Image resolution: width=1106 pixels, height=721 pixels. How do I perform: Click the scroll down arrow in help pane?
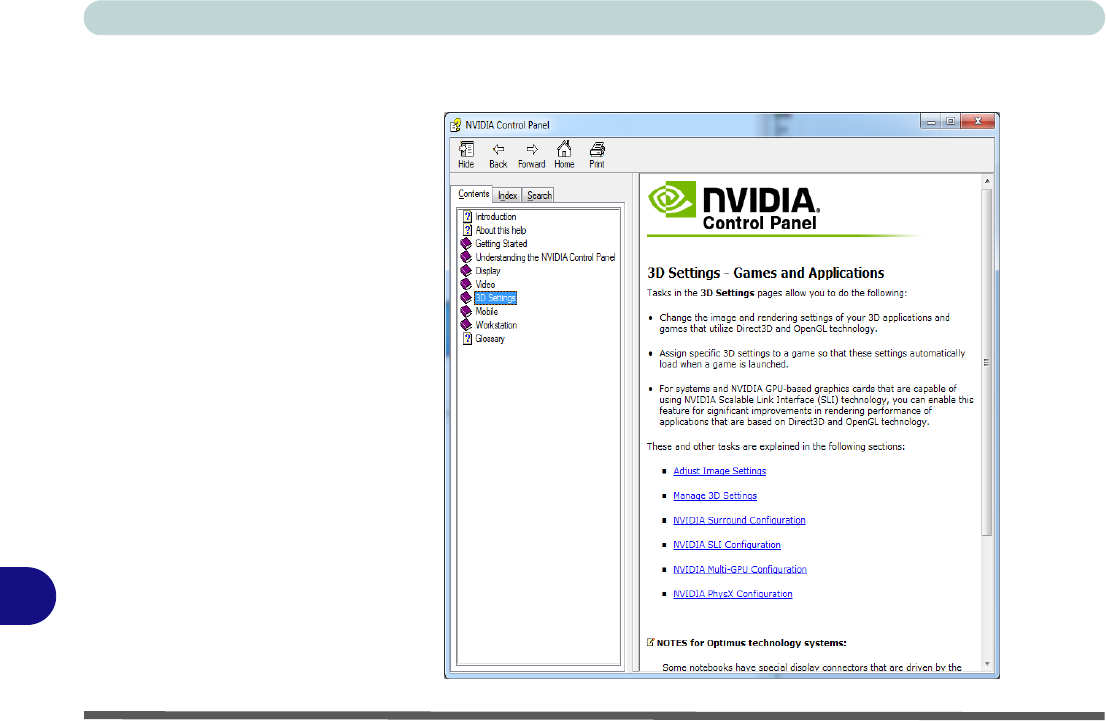coord(988,663)
